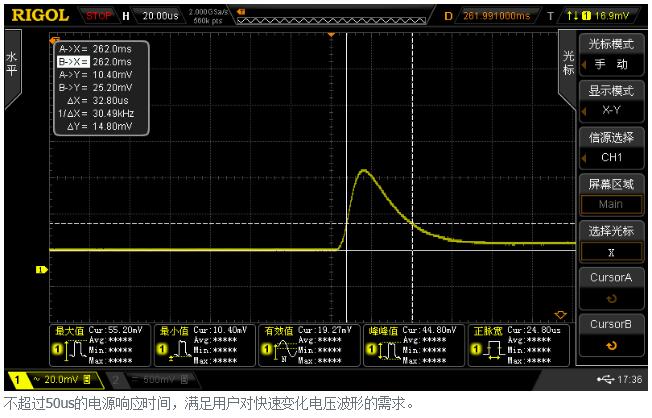This screenshot has width=652, height=418.
Task: Click the USB connection status icon
Action: (x=606, y=380)
